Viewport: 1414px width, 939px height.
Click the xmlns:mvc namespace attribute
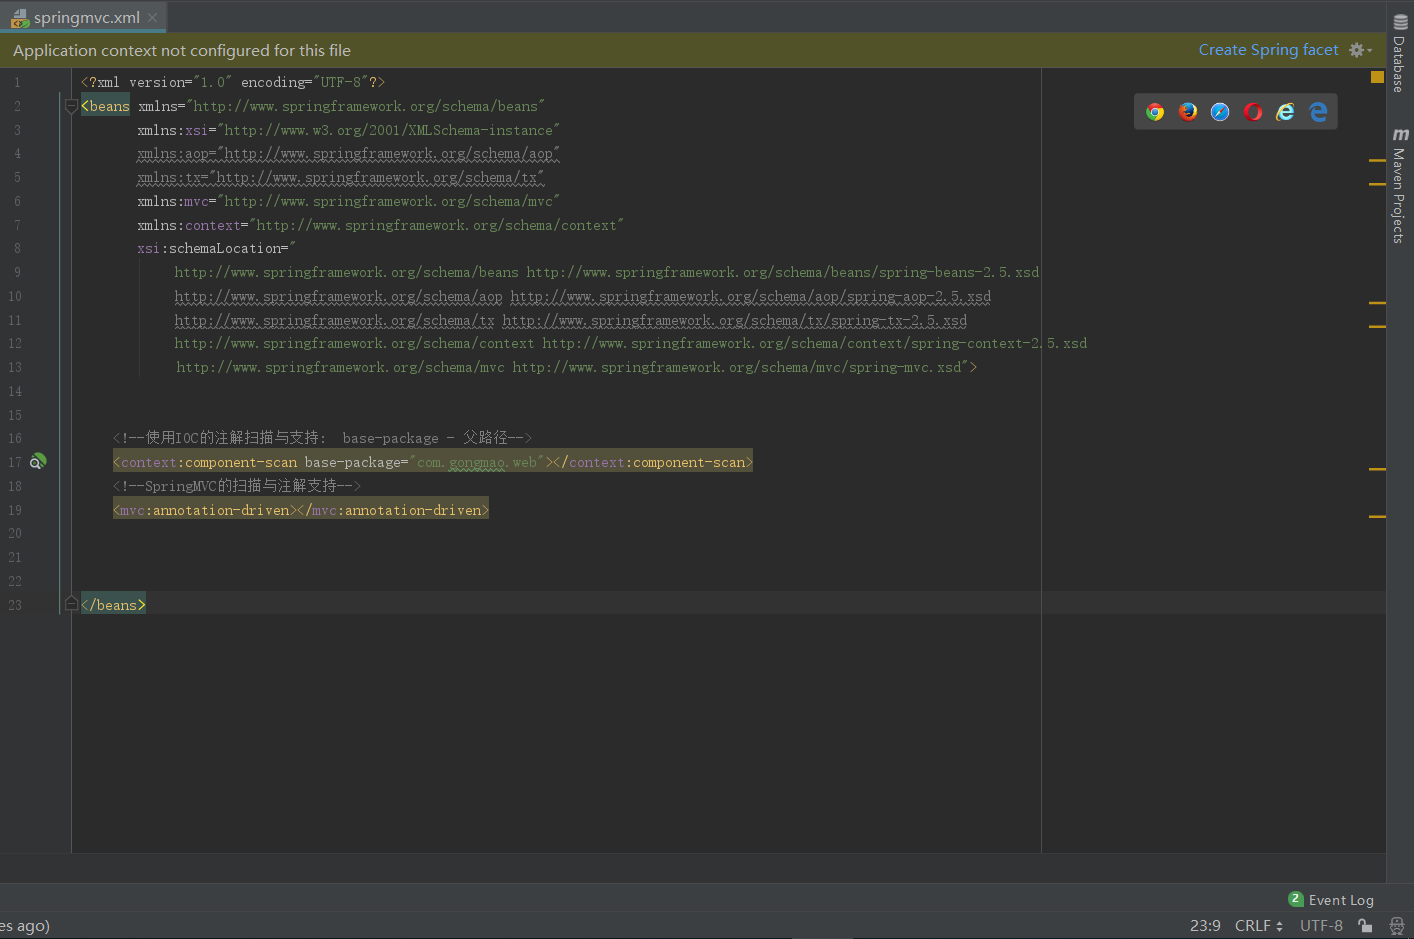click(x=348, y=201)
